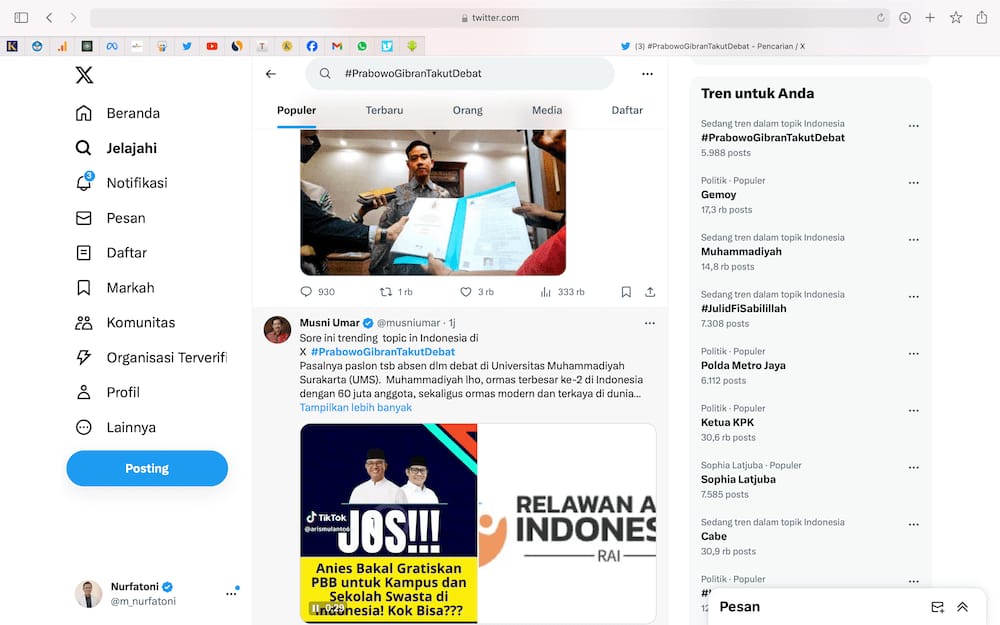This screenshot has height=625, width=1000.
Task: Open Komunitas in the sidebar
Action: pos(125,323)
